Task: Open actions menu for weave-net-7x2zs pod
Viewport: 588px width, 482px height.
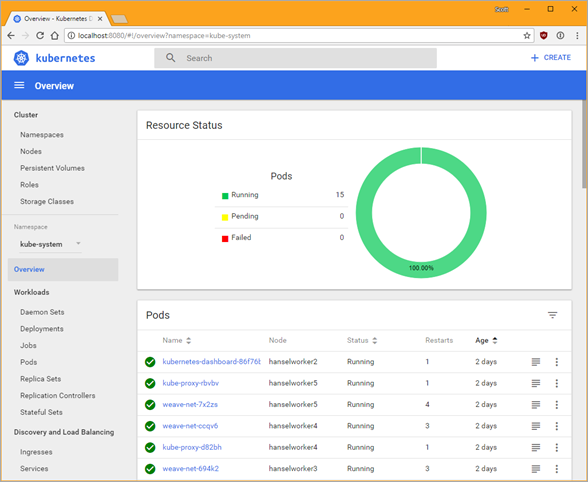Action: click(557, 405)
